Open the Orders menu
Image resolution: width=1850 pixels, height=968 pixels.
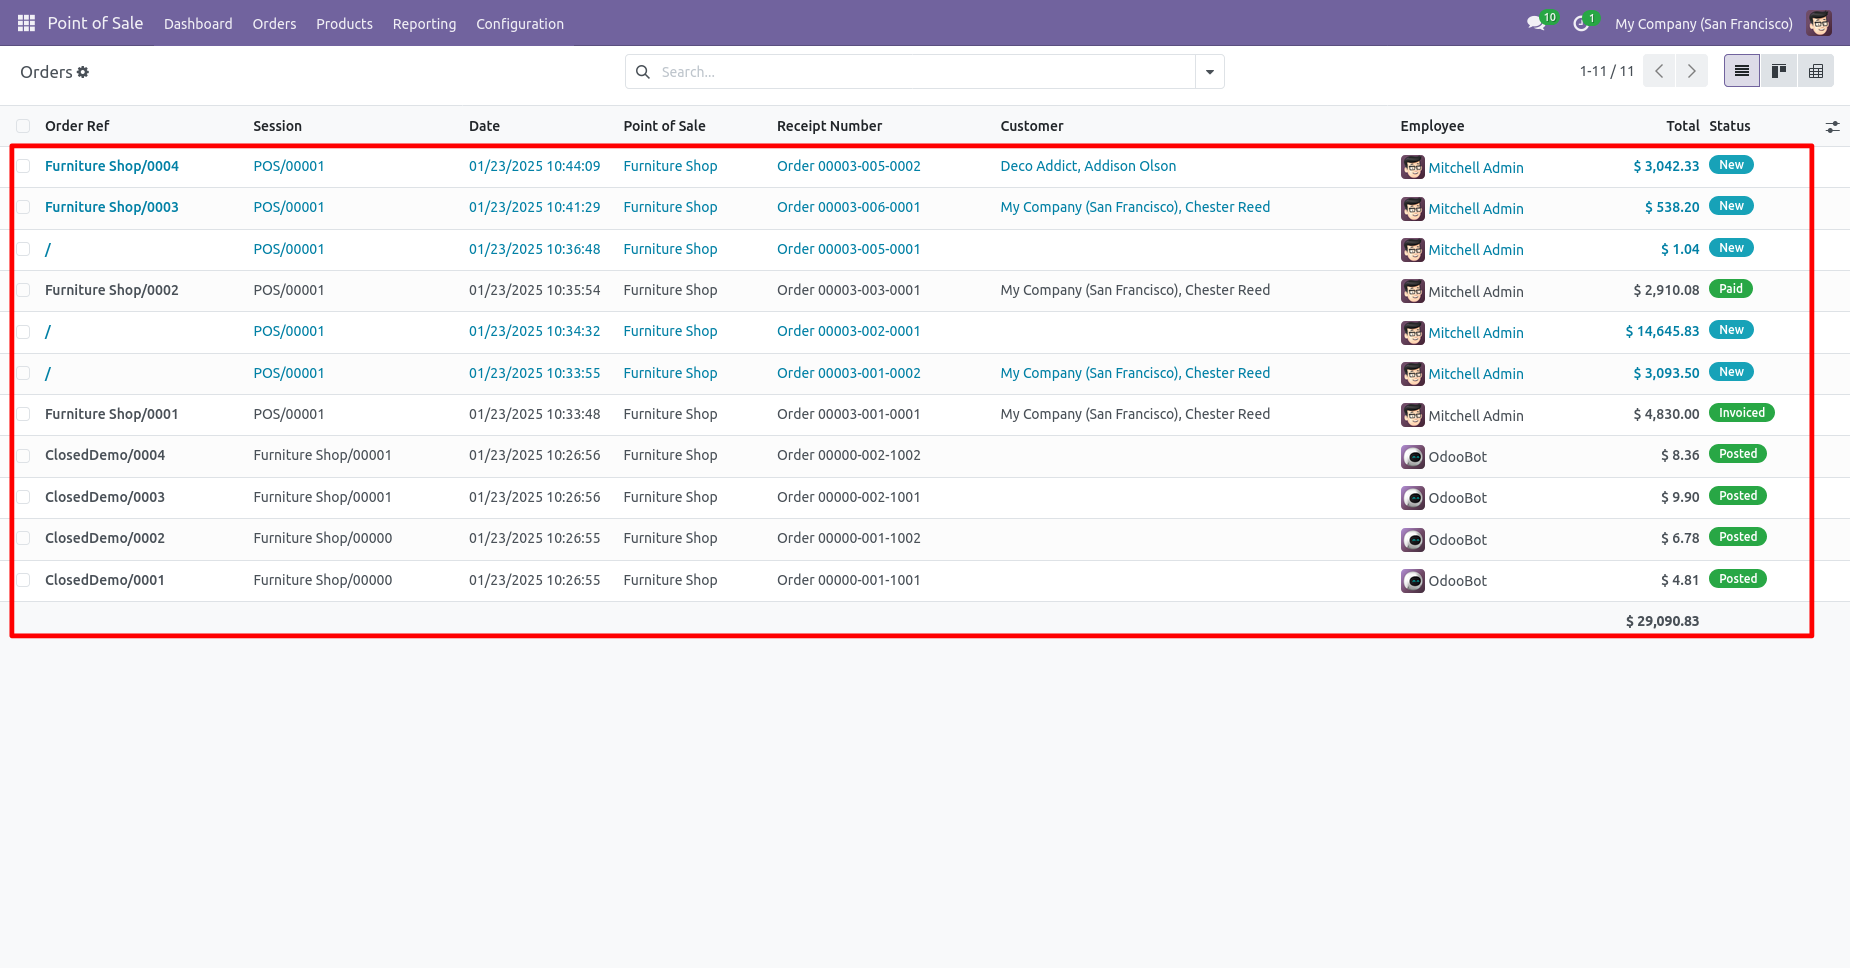pos(274,24)
